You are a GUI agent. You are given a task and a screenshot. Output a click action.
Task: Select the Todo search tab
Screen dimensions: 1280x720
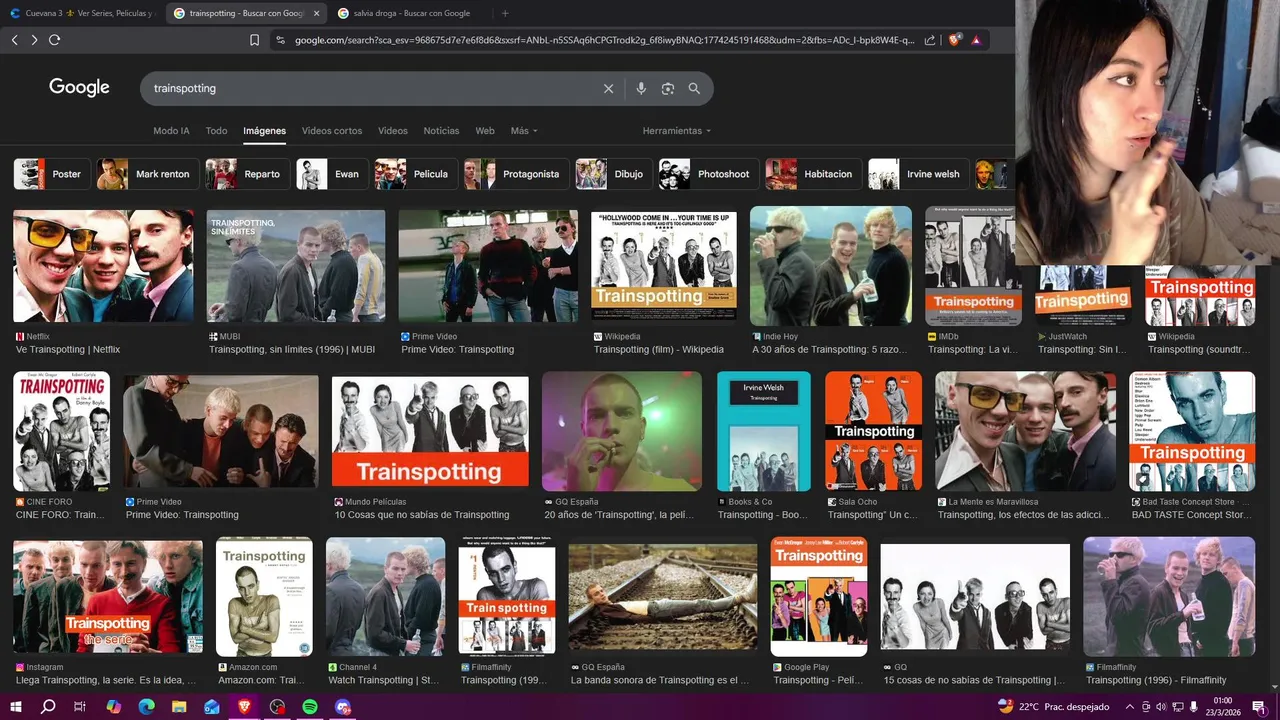pos(216,131)
